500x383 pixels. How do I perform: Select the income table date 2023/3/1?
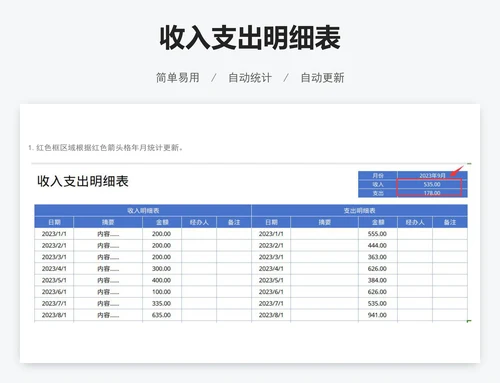tap(54, 257)
